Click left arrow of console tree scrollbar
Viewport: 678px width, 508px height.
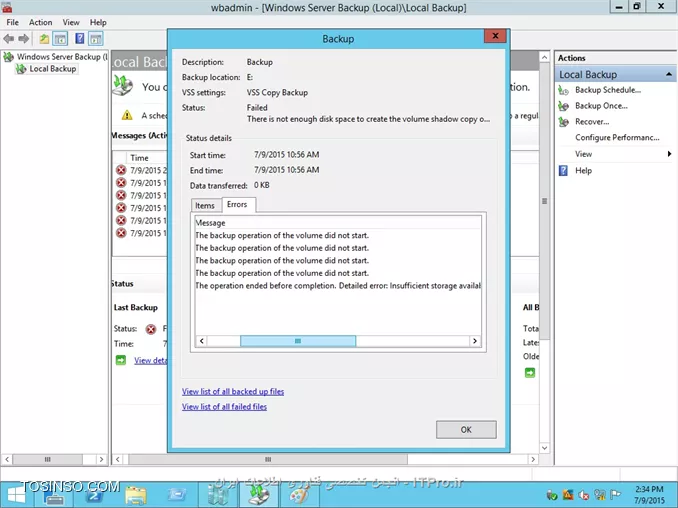point(6,459)
